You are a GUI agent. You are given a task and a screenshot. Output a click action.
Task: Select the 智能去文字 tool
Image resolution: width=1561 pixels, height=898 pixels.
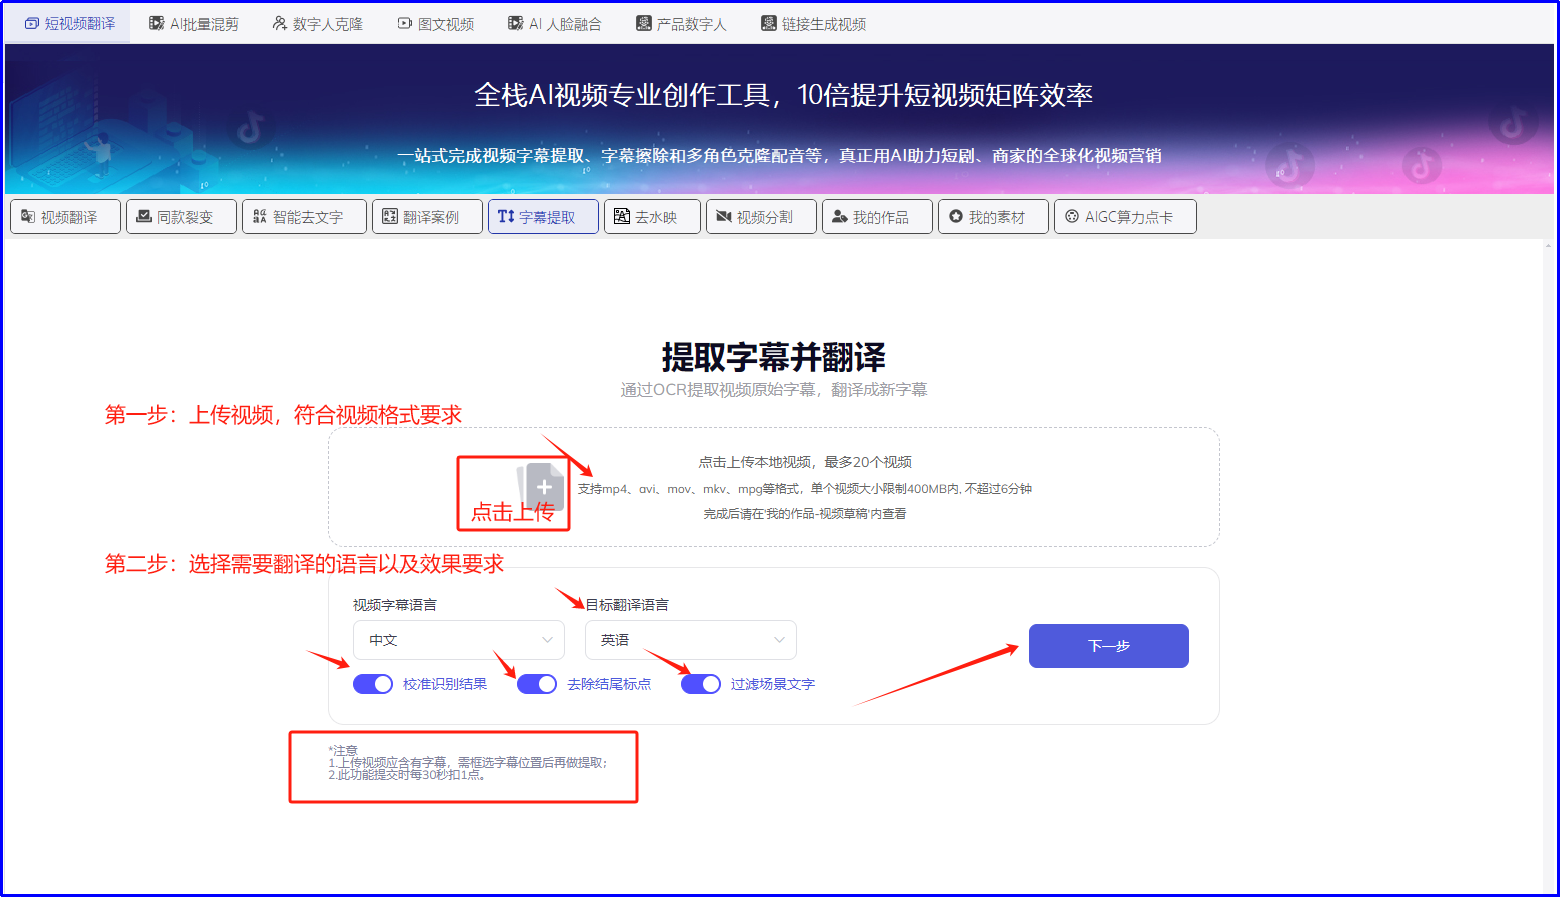click(304, 216)
